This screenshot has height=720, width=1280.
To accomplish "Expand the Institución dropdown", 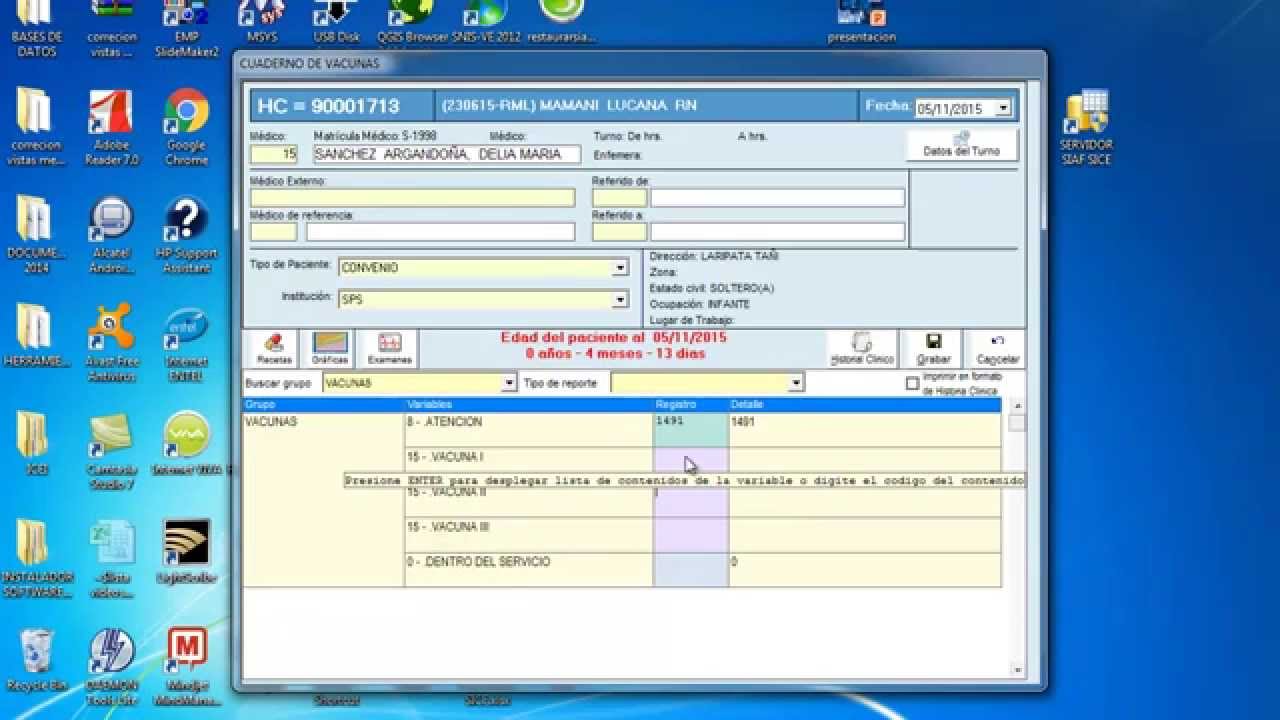I will click(x=620, y=299).
